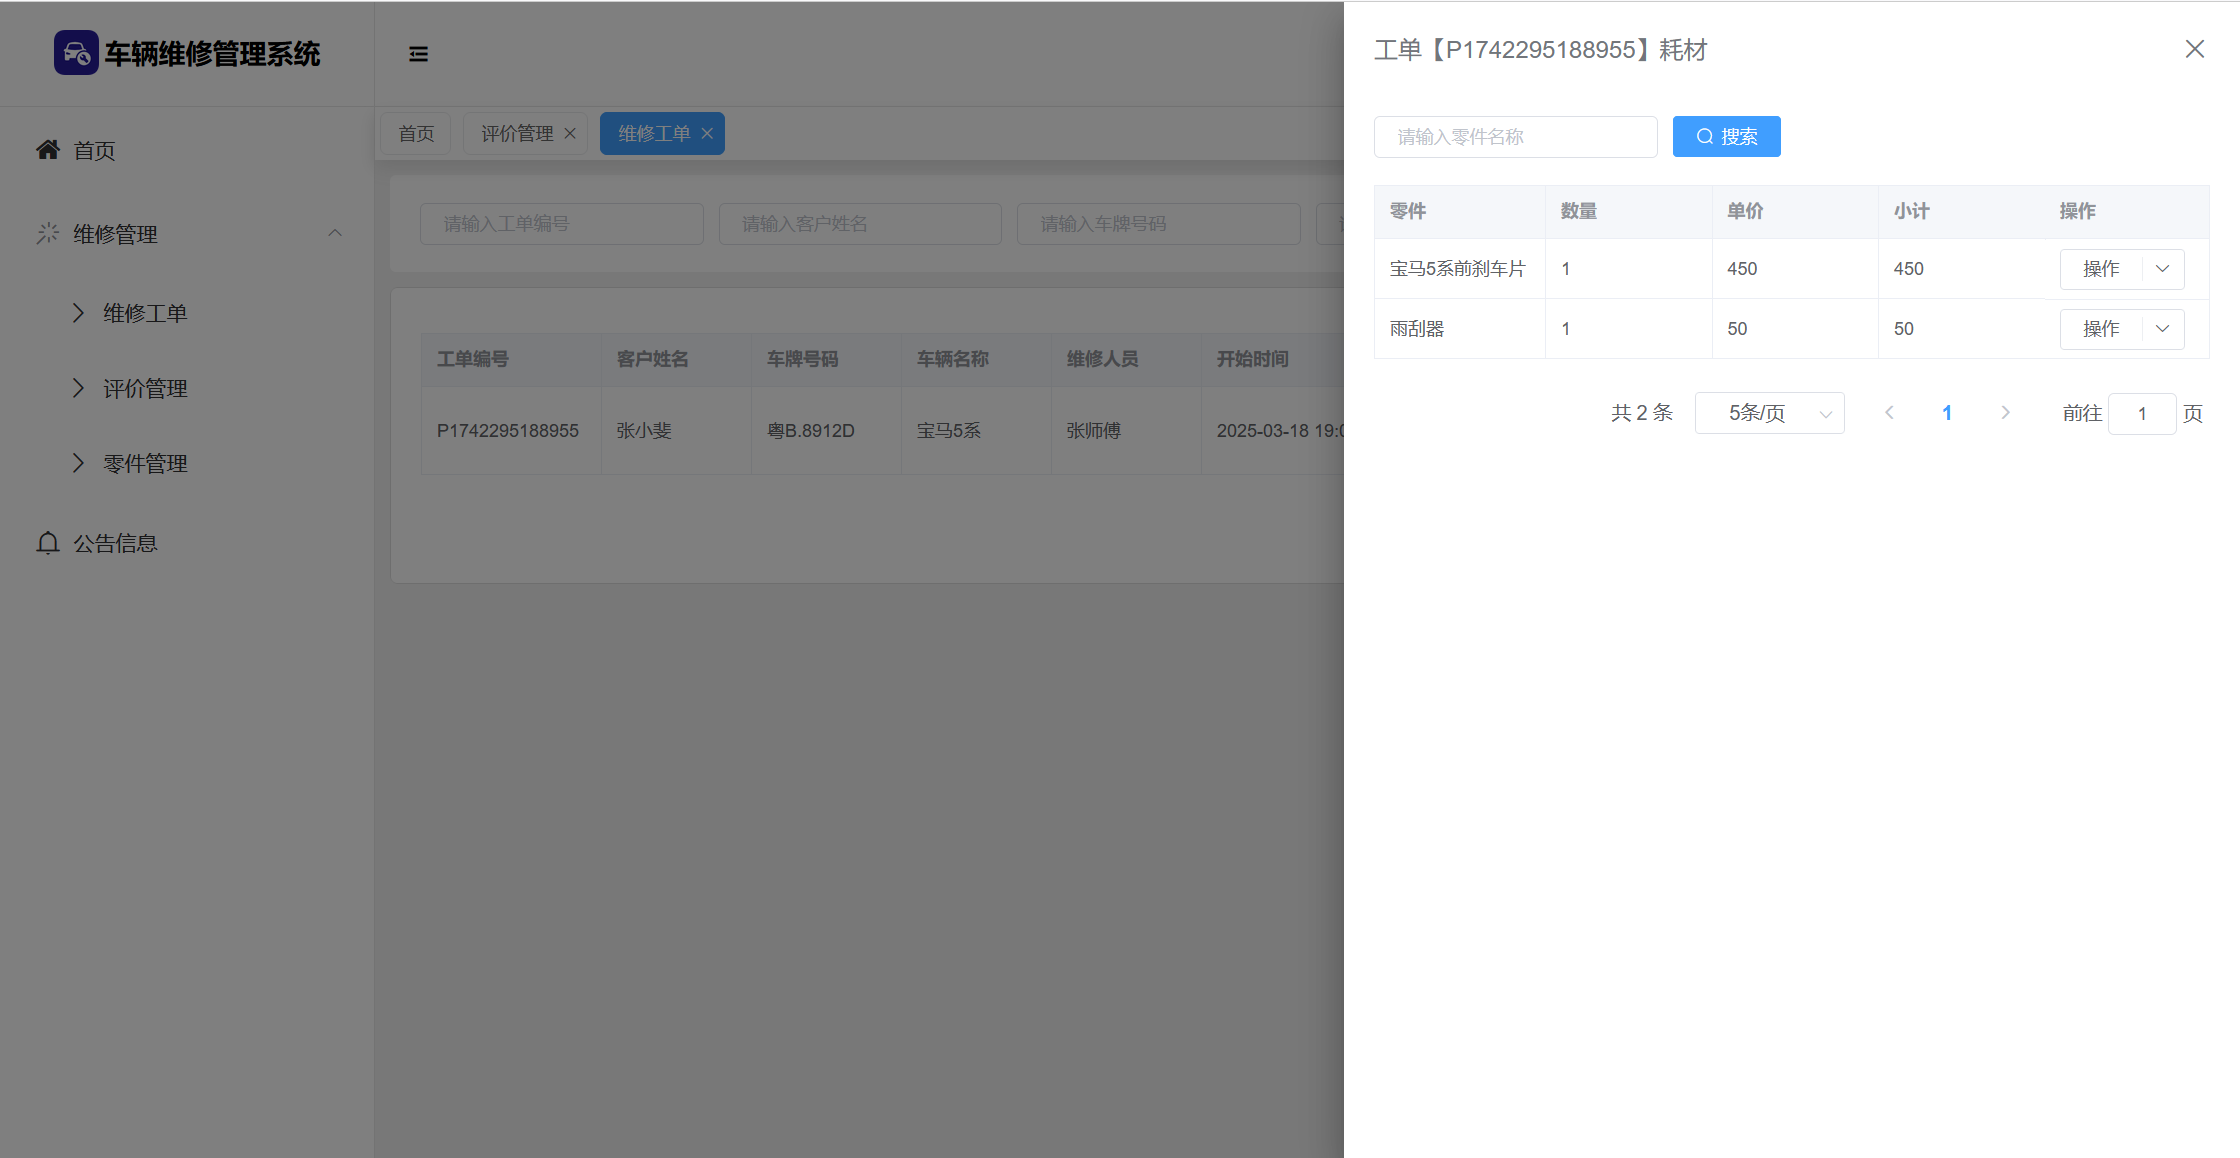Click the car repair system logo icon
Image resolution: width=2240 pixels, height=1158 pixels.
tap(76, 53)
